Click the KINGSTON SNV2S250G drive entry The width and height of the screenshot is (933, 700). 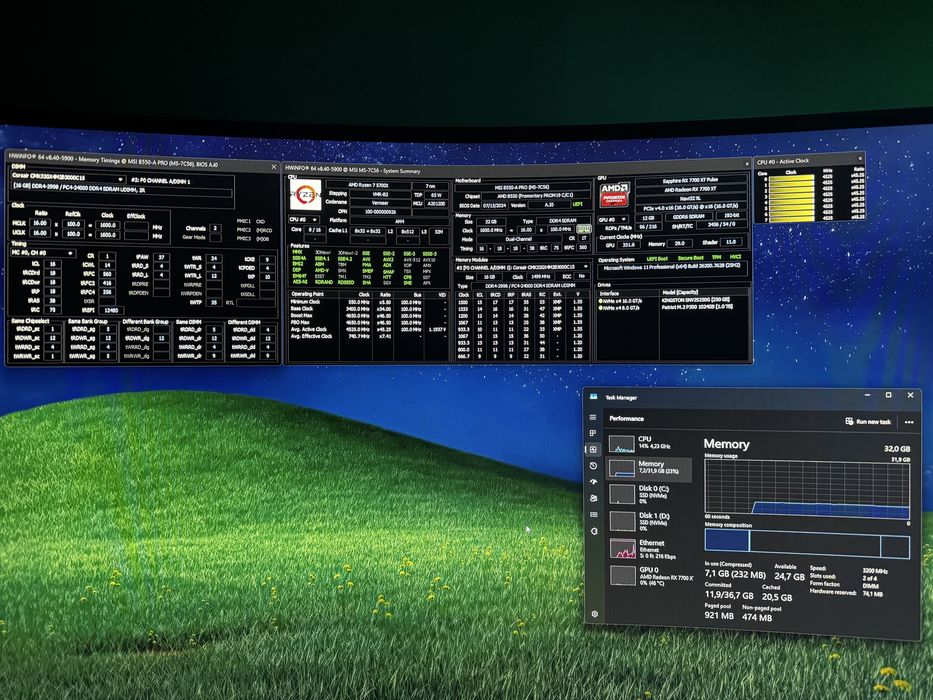[x=696, y=300]
